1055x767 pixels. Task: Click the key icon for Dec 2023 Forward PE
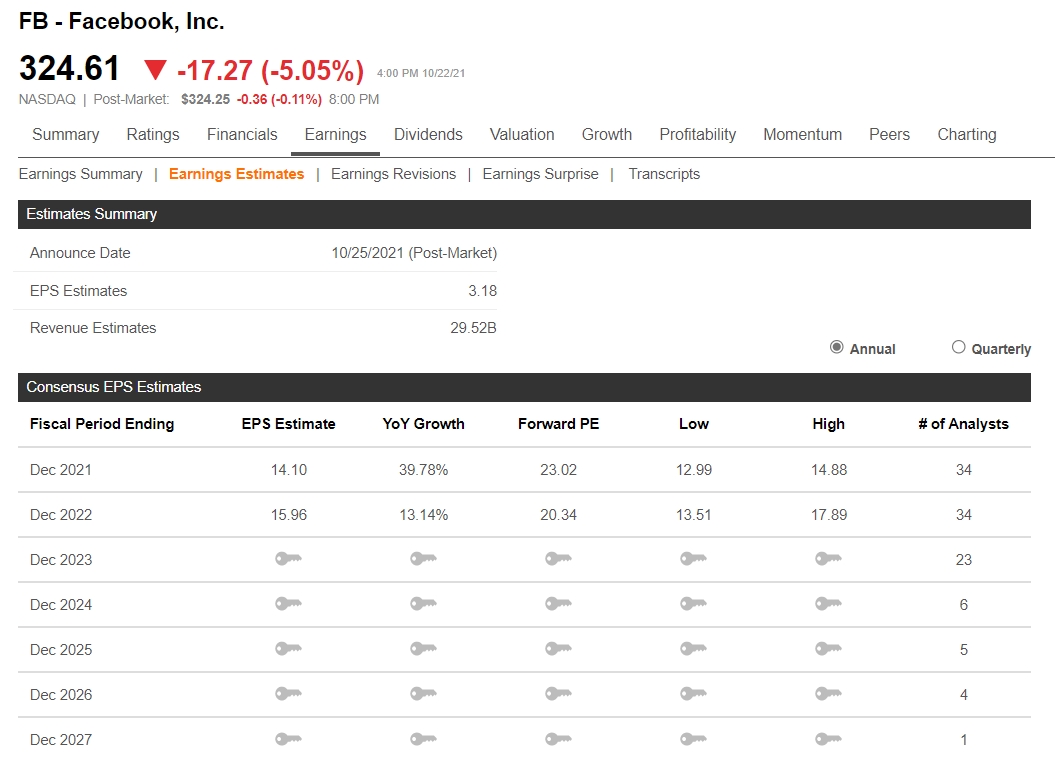pos(558,559)
